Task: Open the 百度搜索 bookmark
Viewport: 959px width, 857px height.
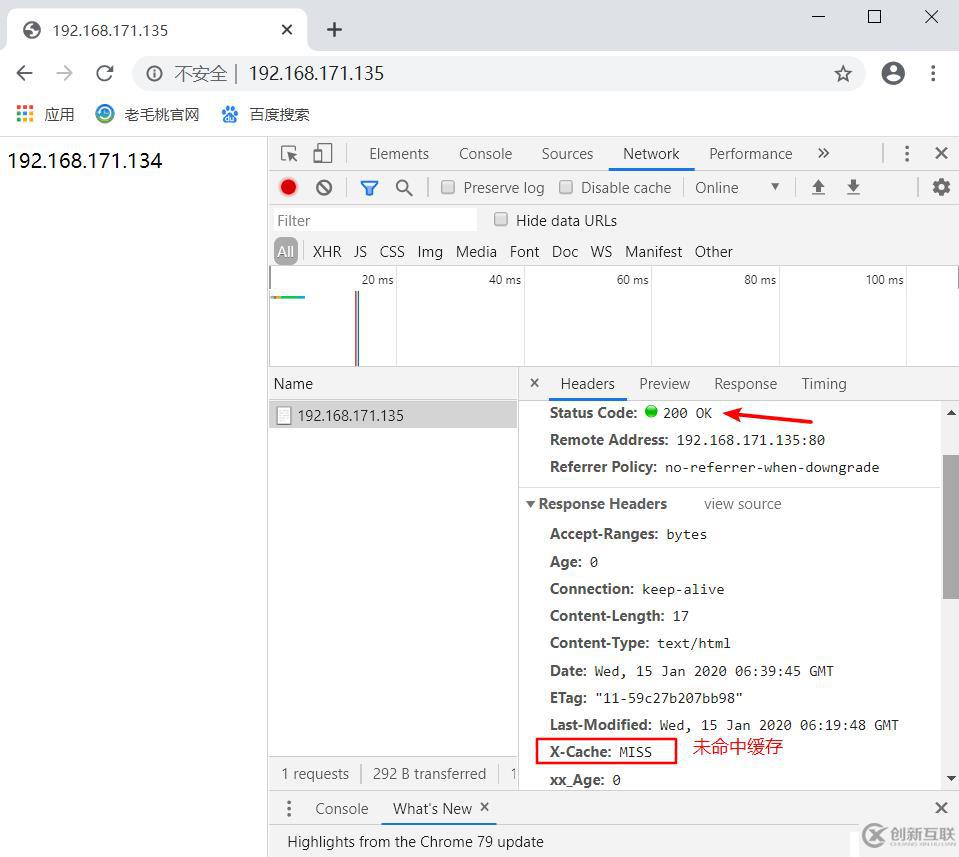Action: tap(265, 114)
